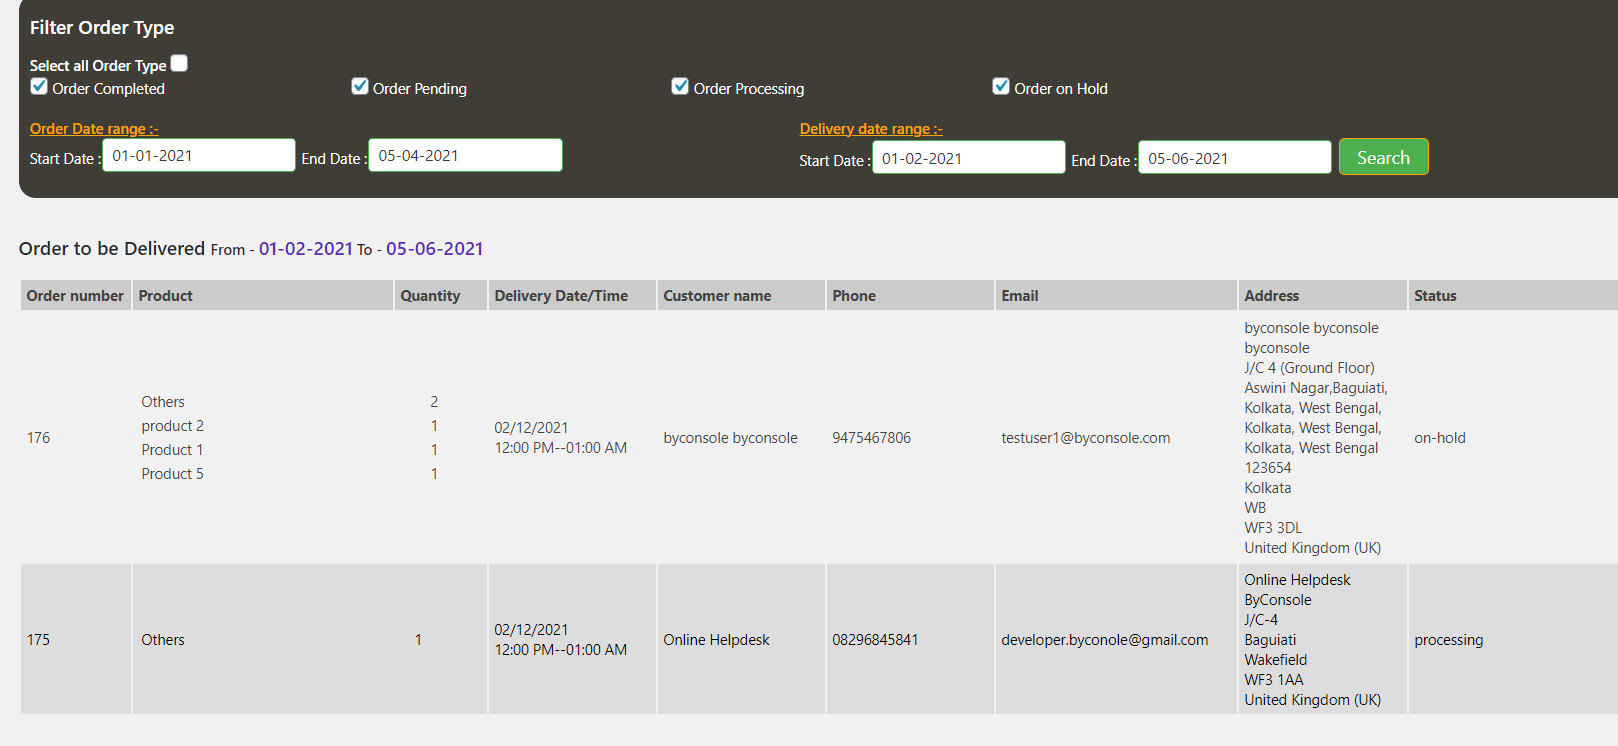Toggle the Order on Hold checkbox
The image size is (1618, 746).
pos(1001,86)
